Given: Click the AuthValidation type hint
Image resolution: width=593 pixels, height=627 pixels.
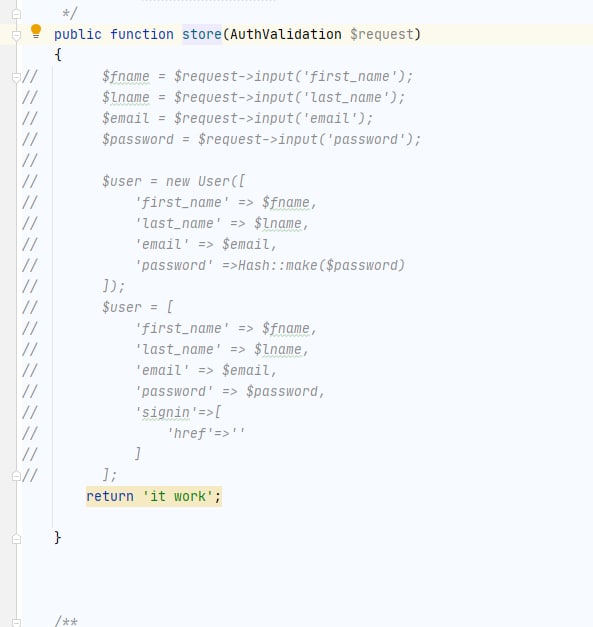Looking at the screenshot, I should (x=286, y=34).
